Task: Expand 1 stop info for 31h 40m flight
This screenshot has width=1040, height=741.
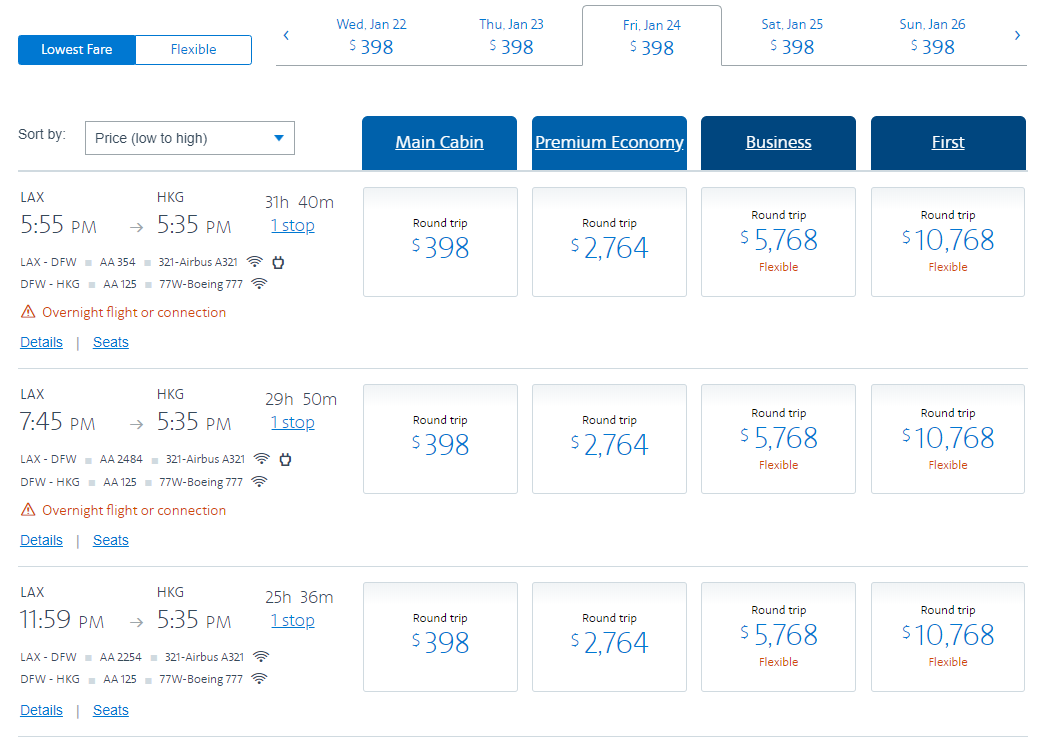Action: click(x=292, y=226)
